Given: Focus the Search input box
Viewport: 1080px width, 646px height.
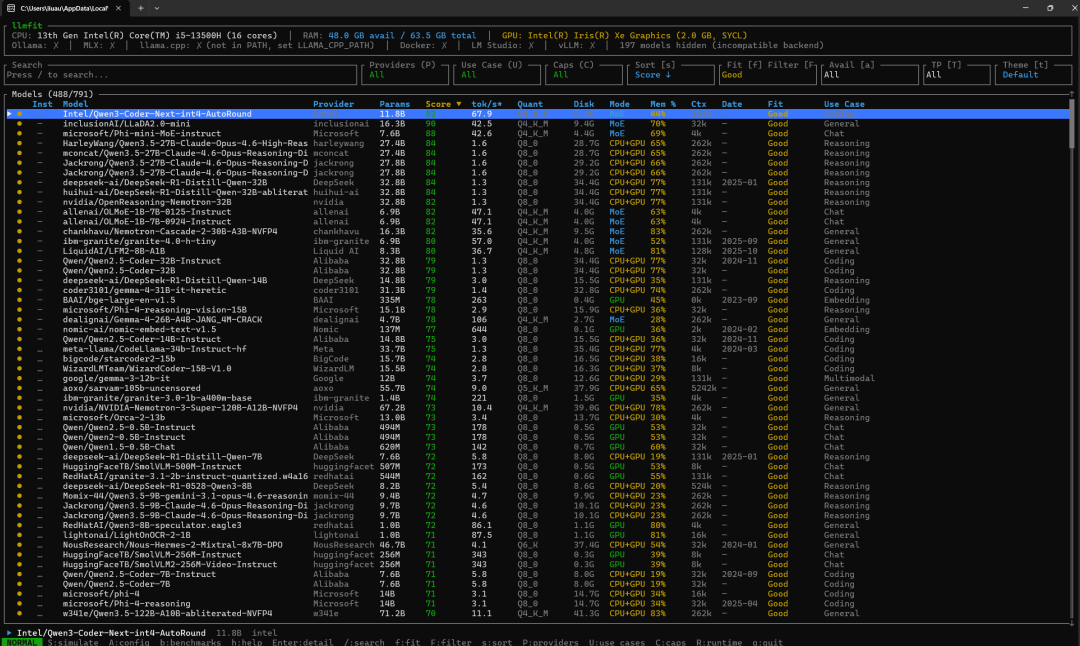Looking at the screenshot, I should point(180,74).
